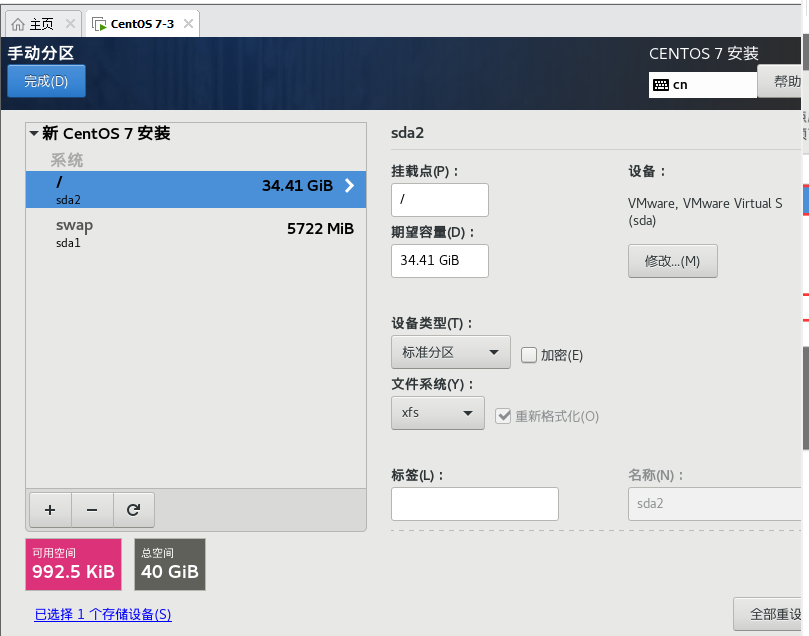Click the 总空间 40 GiB box
Screen dimensions: 809x636
pos(170,564)
